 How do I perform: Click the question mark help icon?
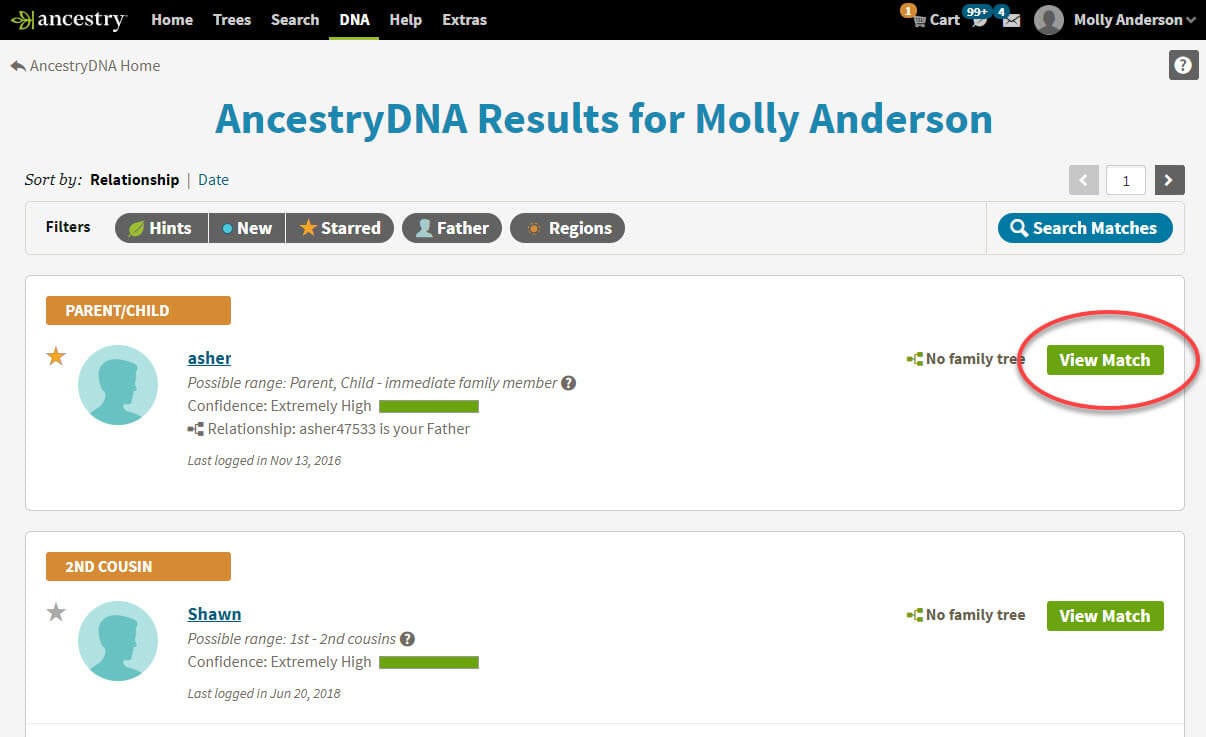pos(1183,66)
